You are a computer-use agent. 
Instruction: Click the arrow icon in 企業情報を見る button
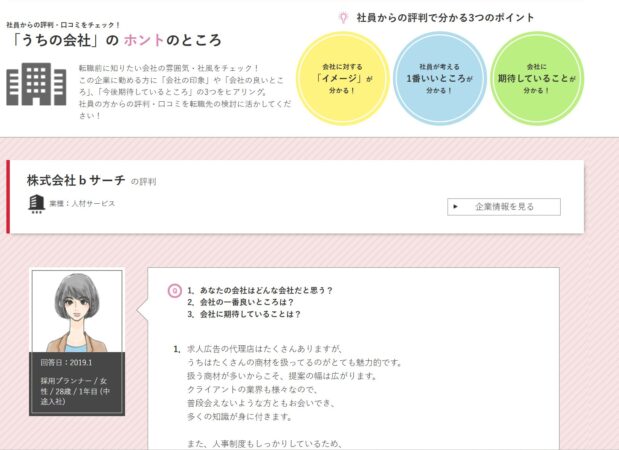(x=456, y=206)
